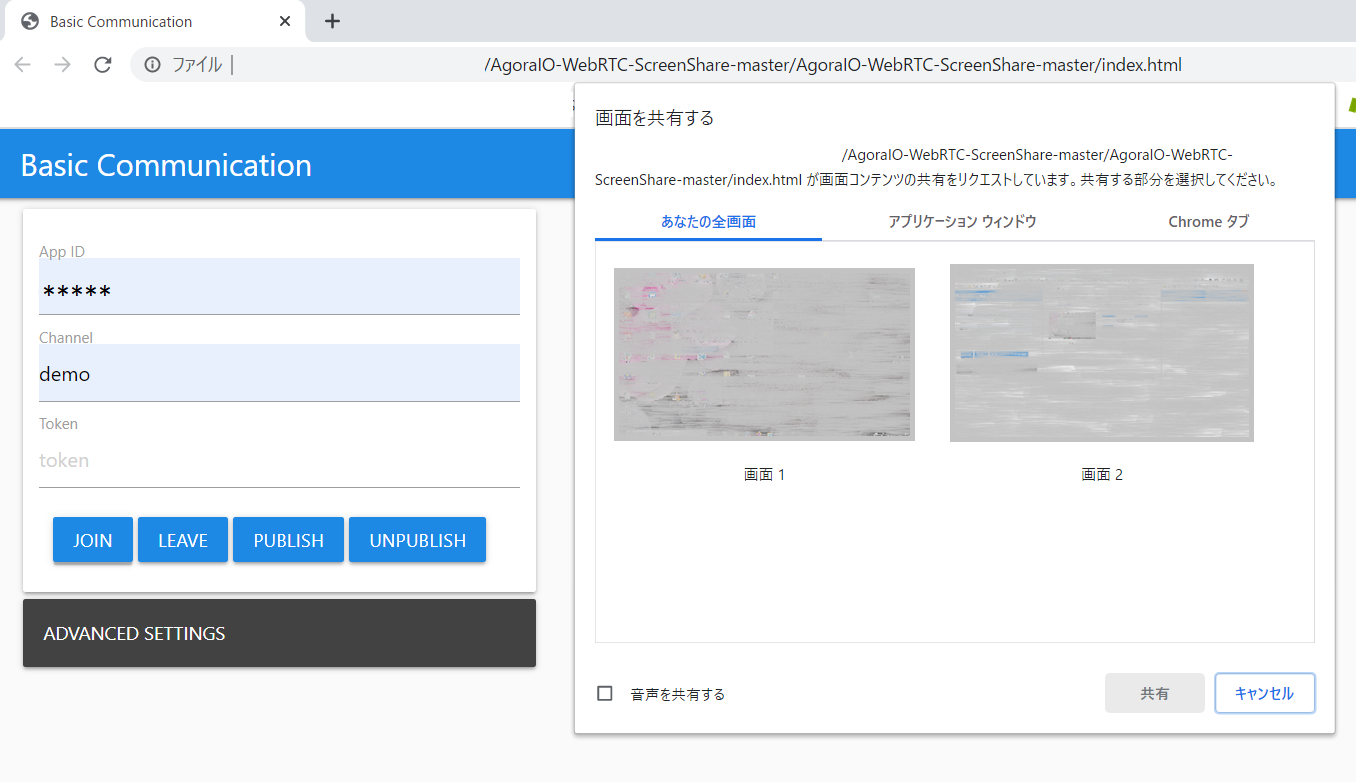Click the globe favicon on the tab
1356x782 pixels.
(30, 21)
